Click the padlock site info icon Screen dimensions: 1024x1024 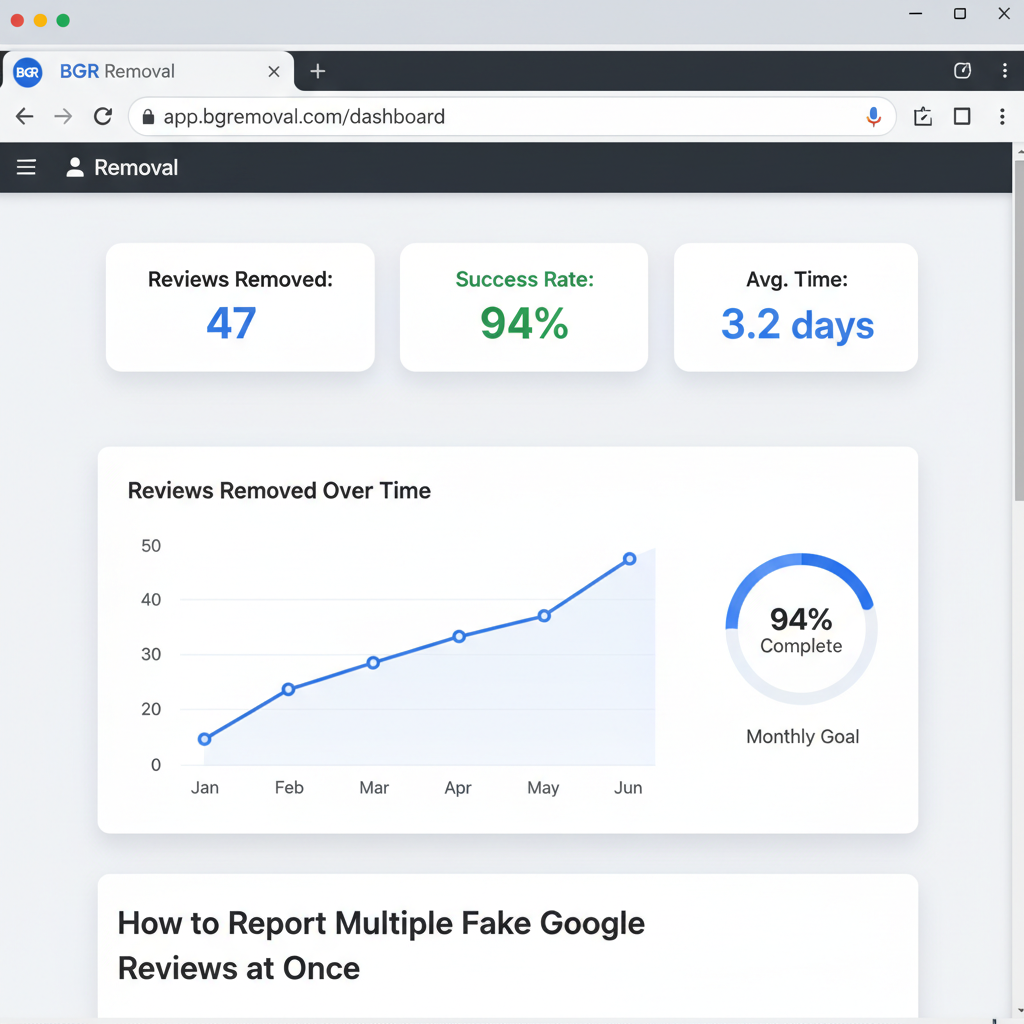click(148, 116)
